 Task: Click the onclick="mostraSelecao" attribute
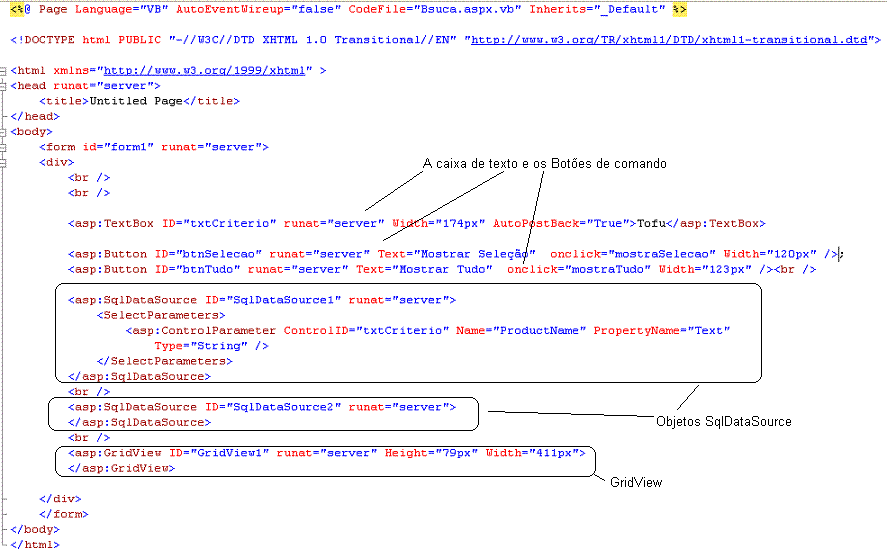tap(632, 254)
